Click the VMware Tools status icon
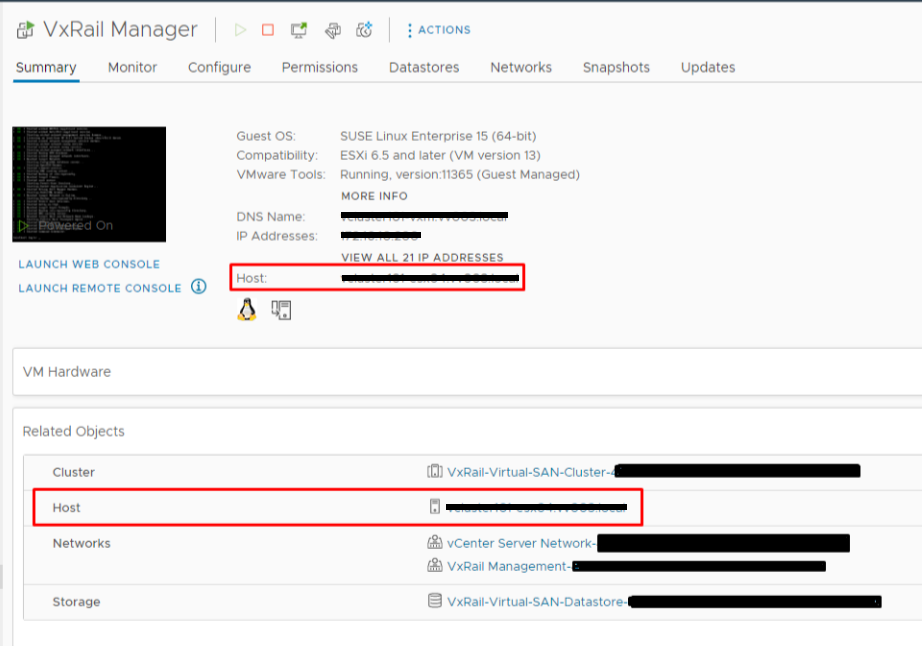This screenshot has height=646, width=922. click(280, 309)
